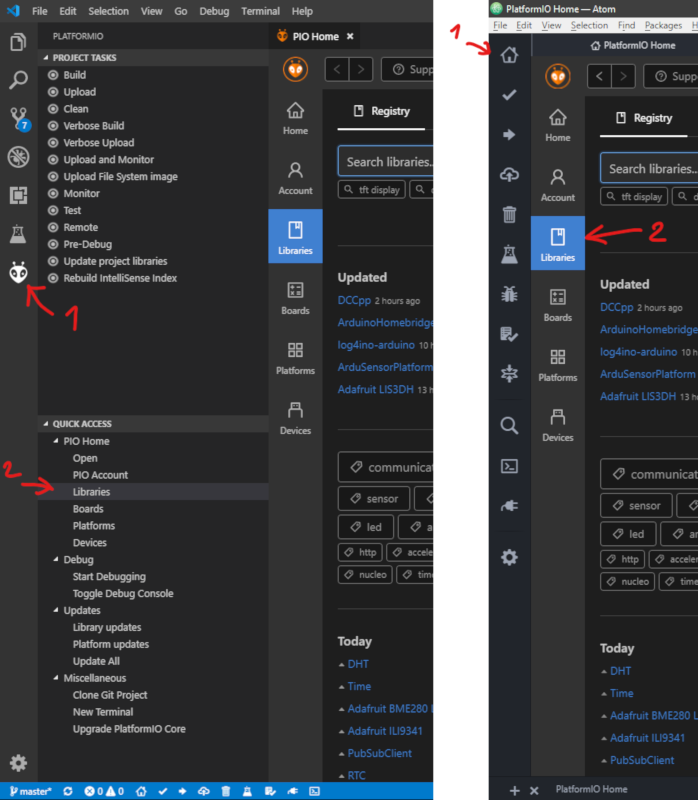Open the File menu in VS Code
The image size is (698, 800).
pos(39,11)
